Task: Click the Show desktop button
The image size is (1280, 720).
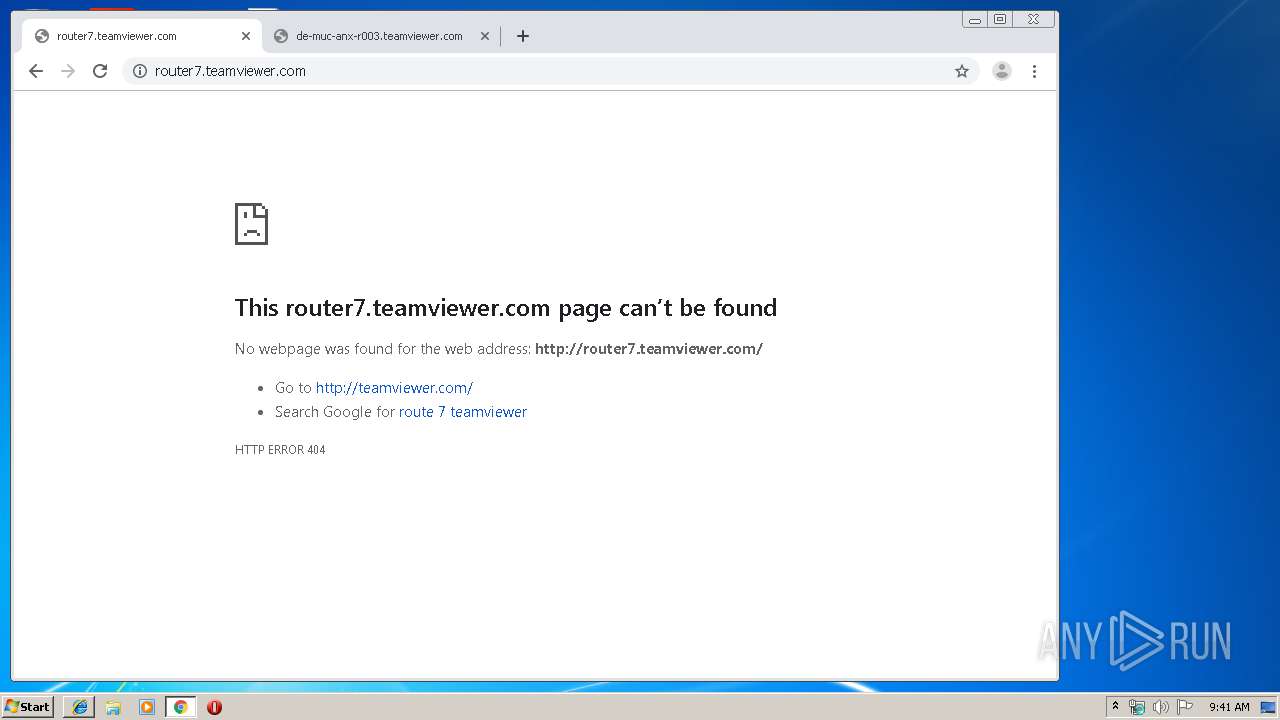Action: pyautogui.click(x=1268, y=707)
